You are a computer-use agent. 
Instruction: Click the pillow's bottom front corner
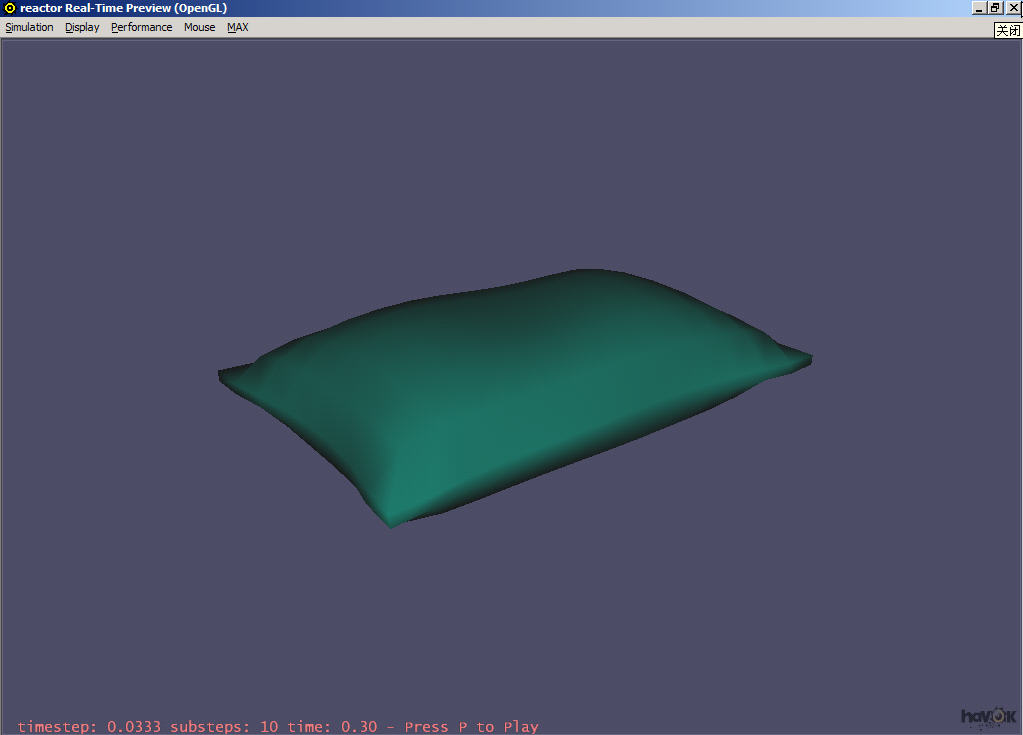coord(391,522)
